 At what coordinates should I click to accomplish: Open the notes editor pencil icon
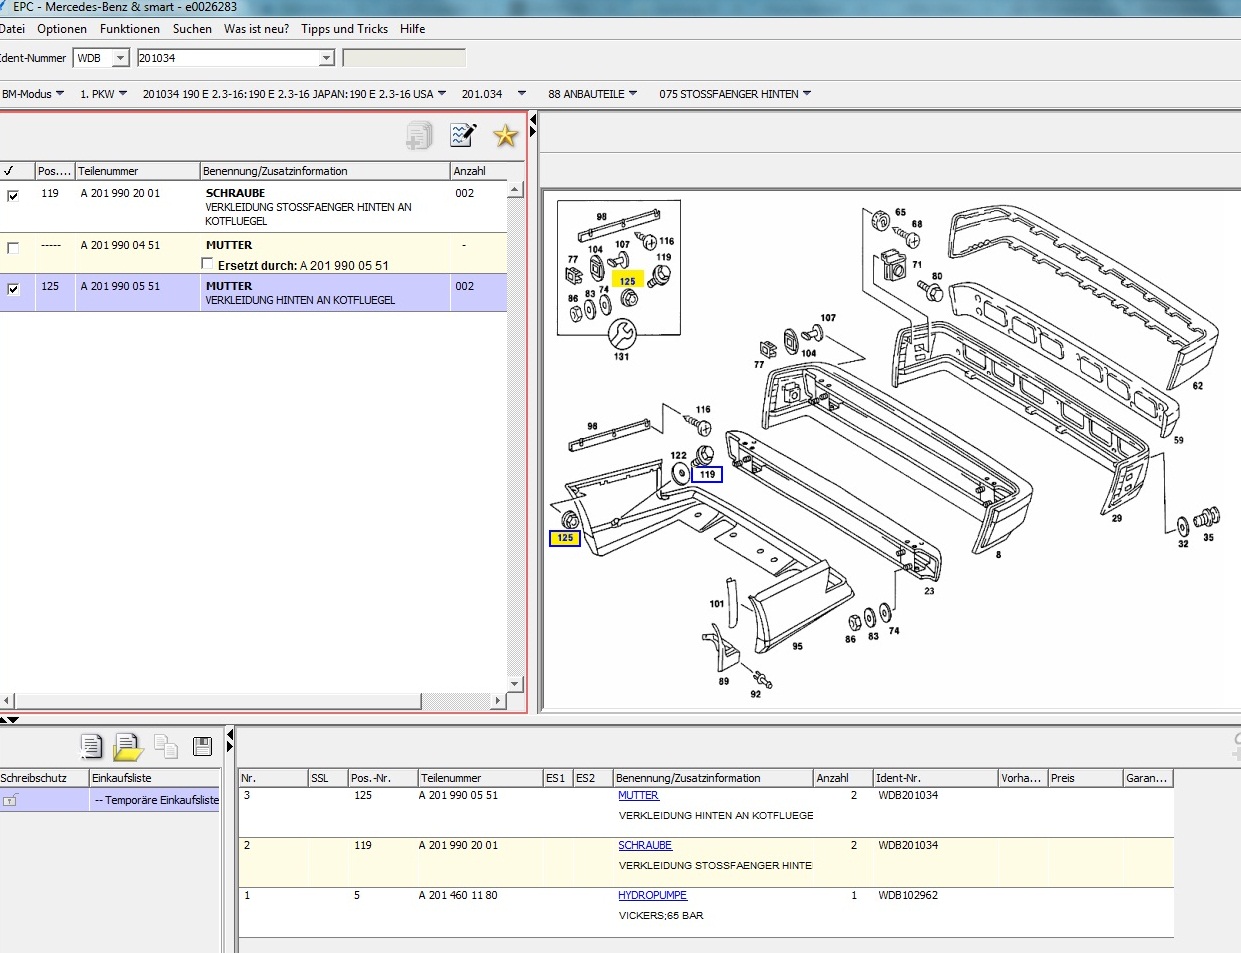463,135
